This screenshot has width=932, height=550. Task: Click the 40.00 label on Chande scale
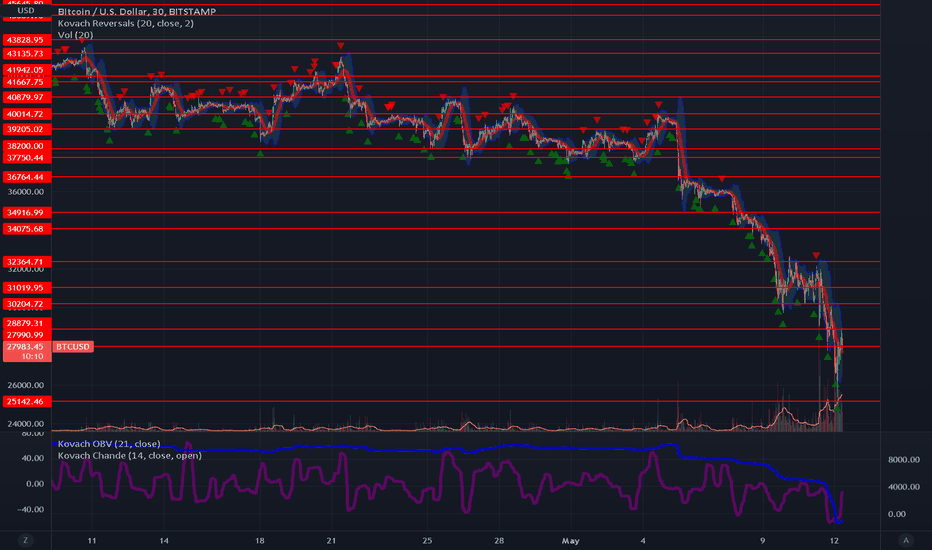33,458
